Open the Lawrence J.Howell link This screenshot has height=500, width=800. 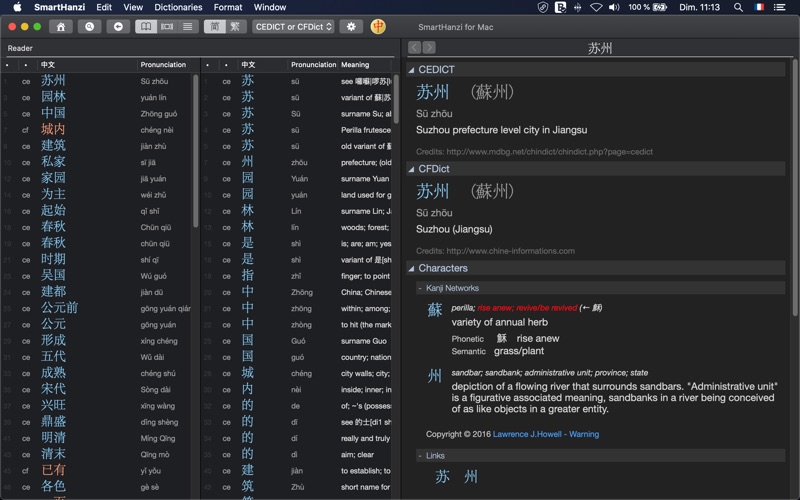click(x=527, y=434)
